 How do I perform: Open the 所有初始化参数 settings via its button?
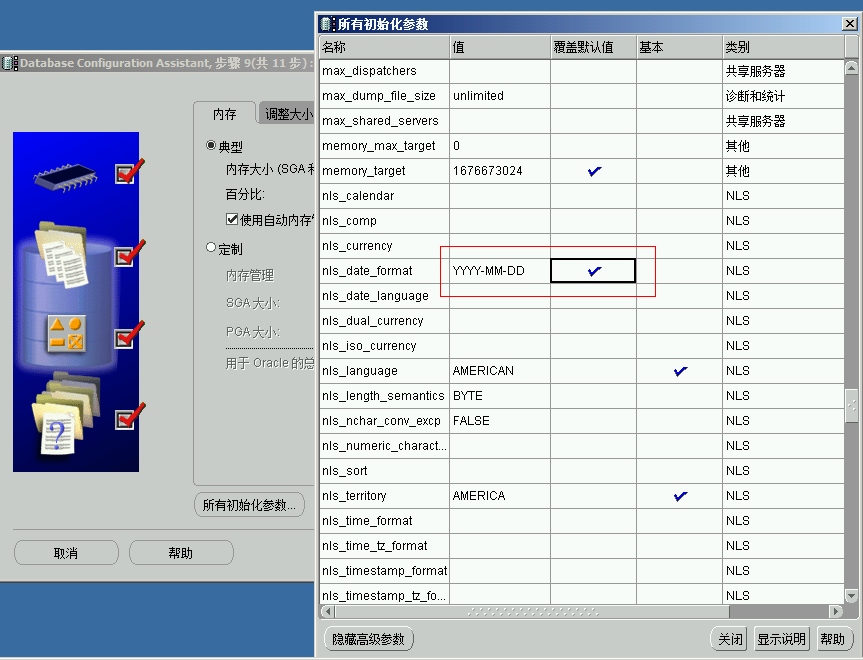[248, 504]
